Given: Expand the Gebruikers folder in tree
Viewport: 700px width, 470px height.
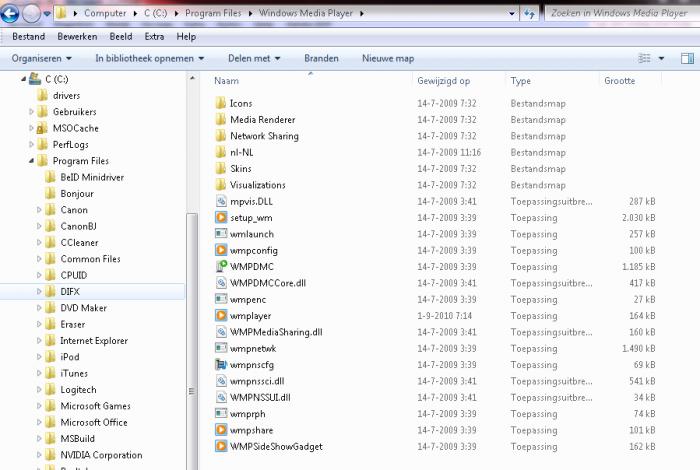Looking at the screenshot, I should point(31,112).
